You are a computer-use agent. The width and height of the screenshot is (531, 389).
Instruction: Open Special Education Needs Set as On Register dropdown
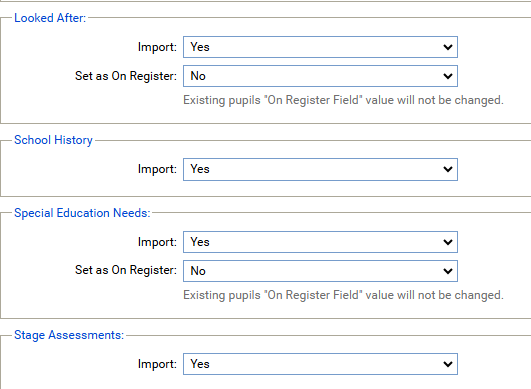[x=320, y=271]
